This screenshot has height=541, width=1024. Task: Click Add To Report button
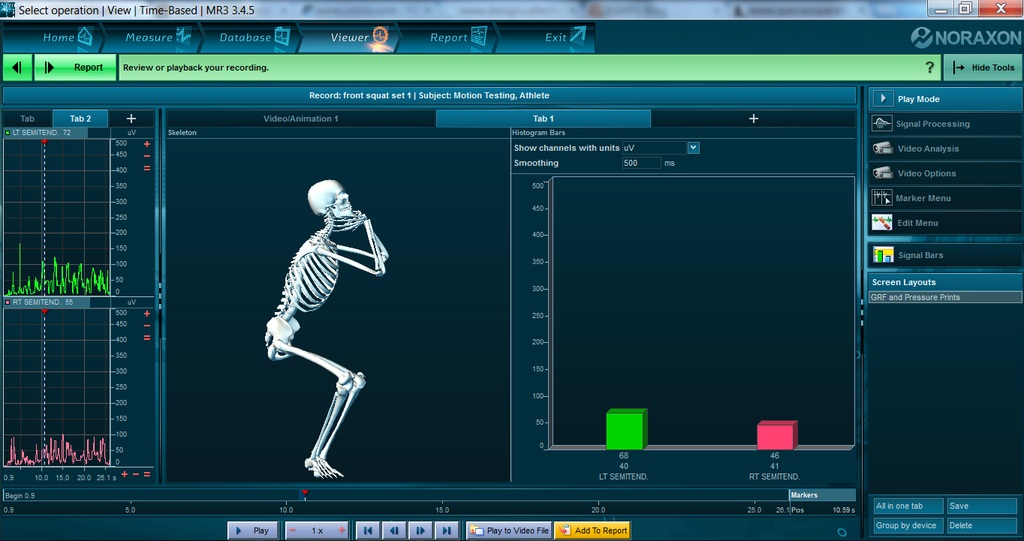click(x=593, y=531)
